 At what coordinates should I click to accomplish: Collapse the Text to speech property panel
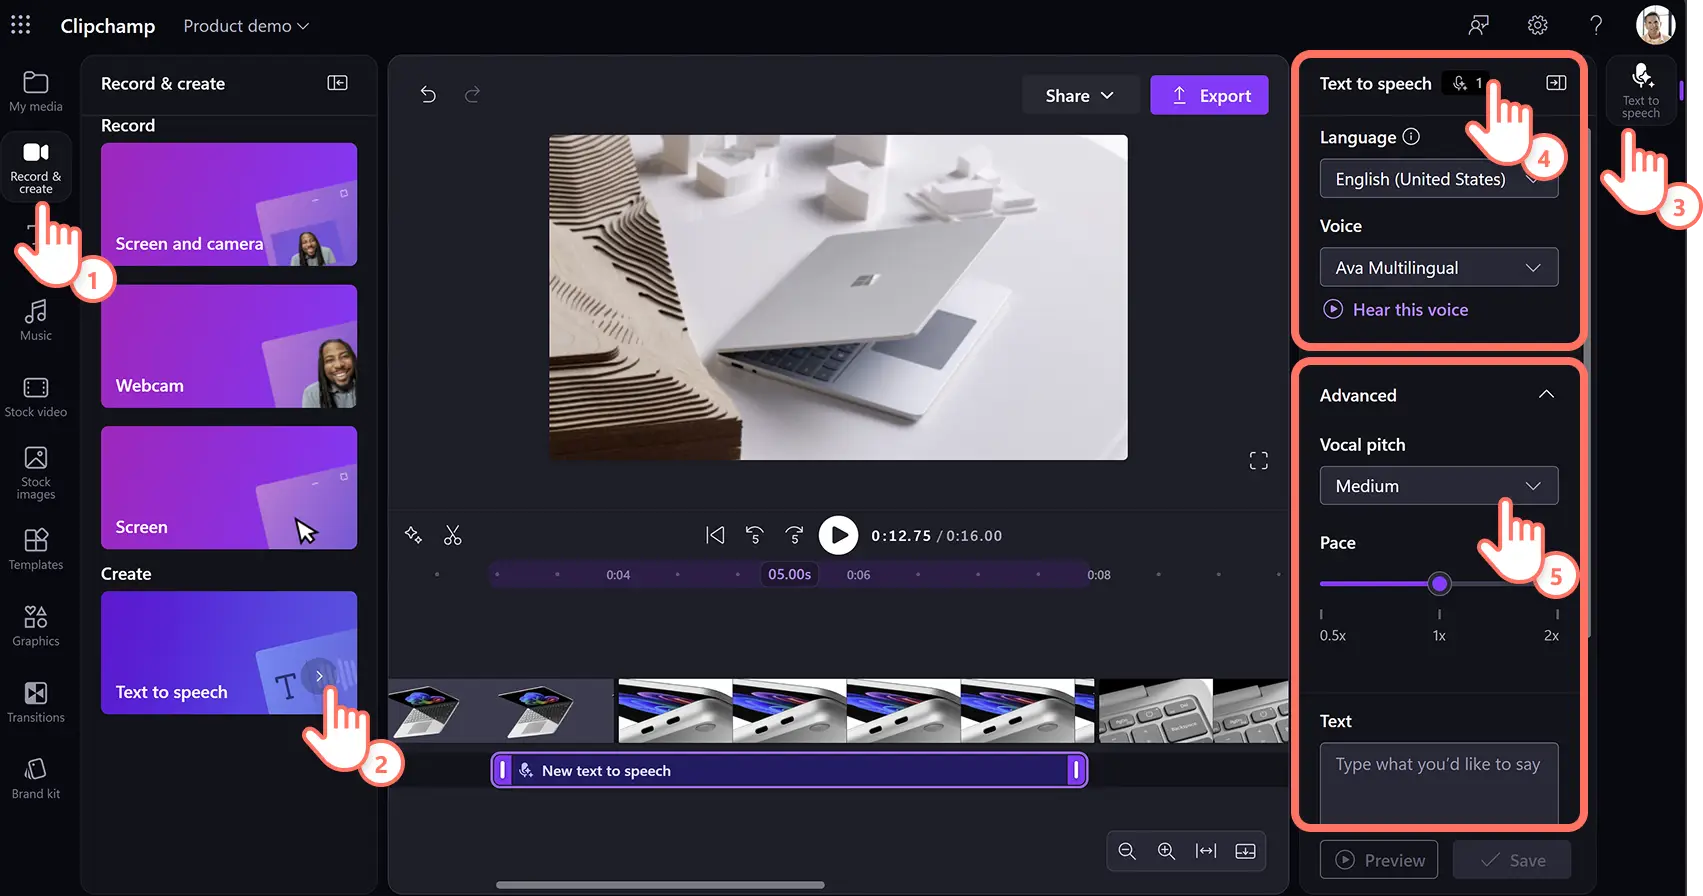tap(1556, 83)
